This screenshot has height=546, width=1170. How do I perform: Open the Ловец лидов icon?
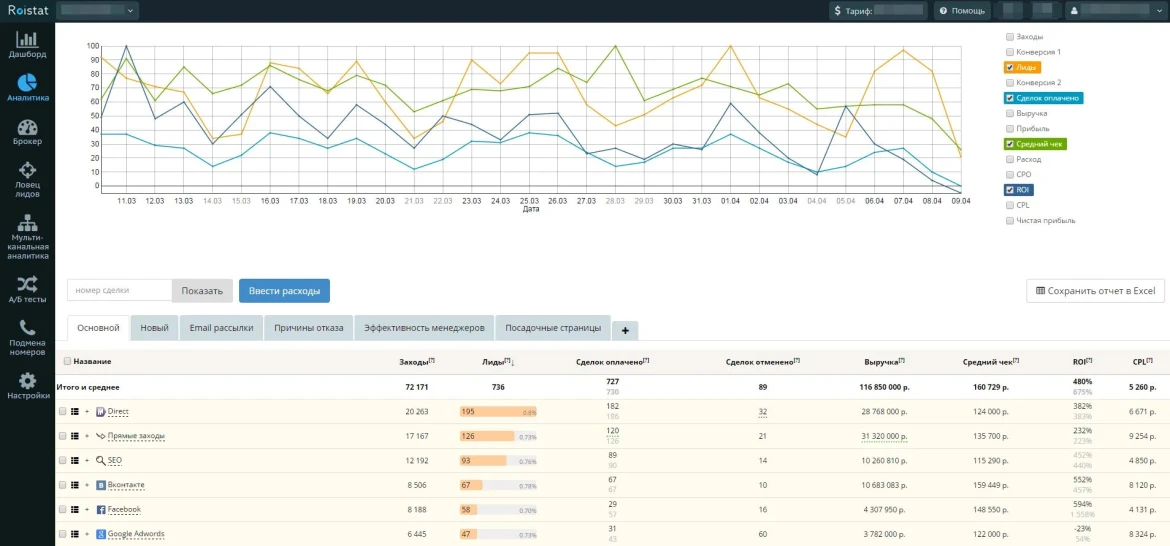[27, 171]
